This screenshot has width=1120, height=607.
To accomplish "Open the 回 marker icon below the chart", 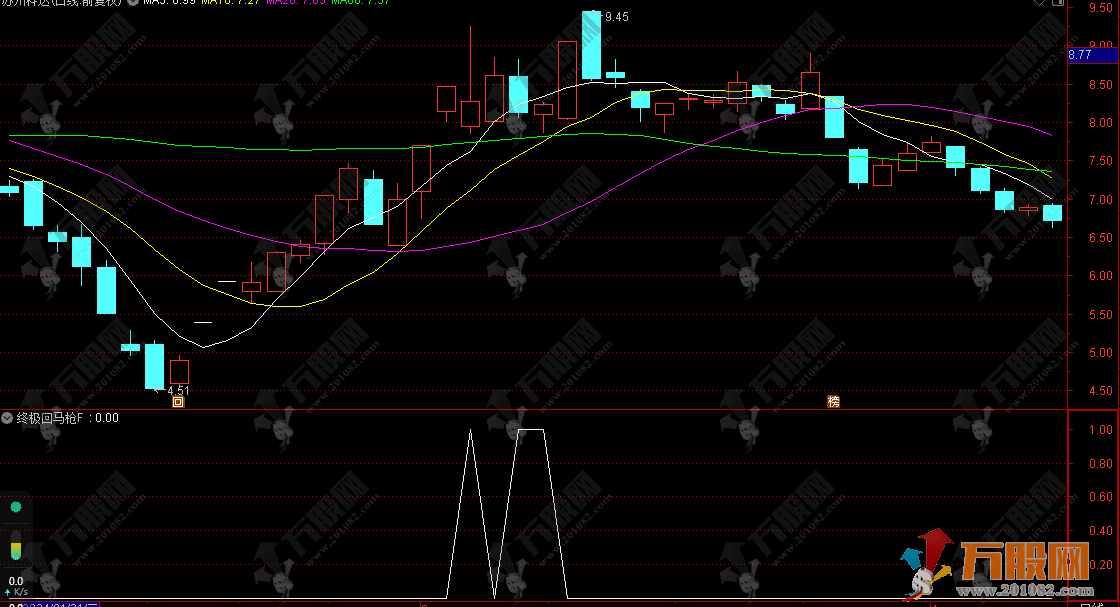I will pos(179,402).
